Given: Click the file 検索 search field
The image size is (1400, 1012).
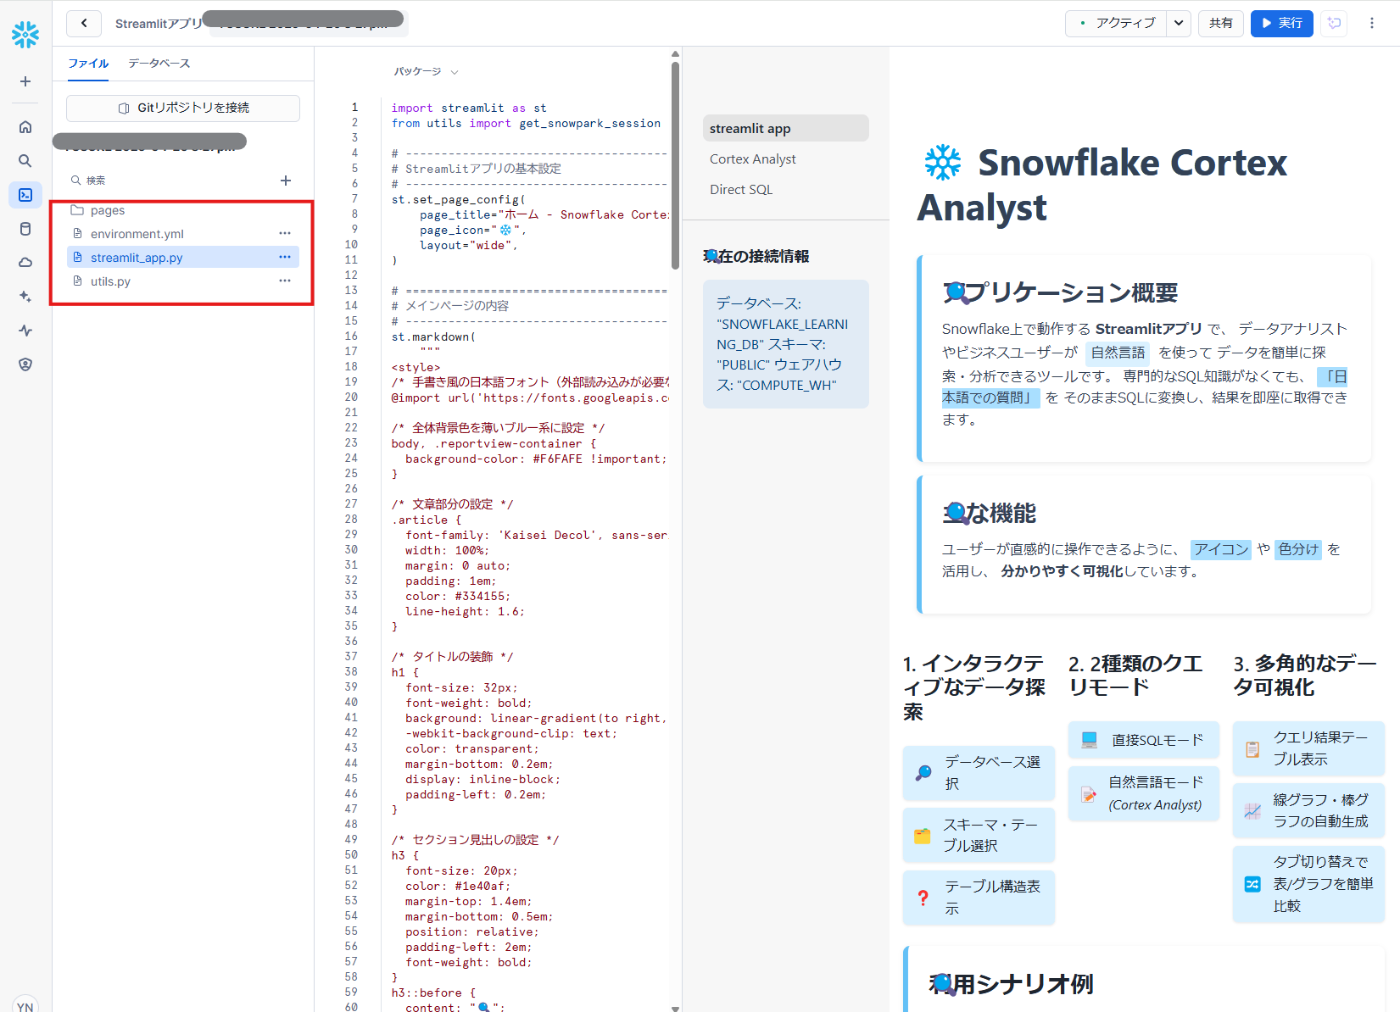Looking at the screenshot, I should (170, 181).
